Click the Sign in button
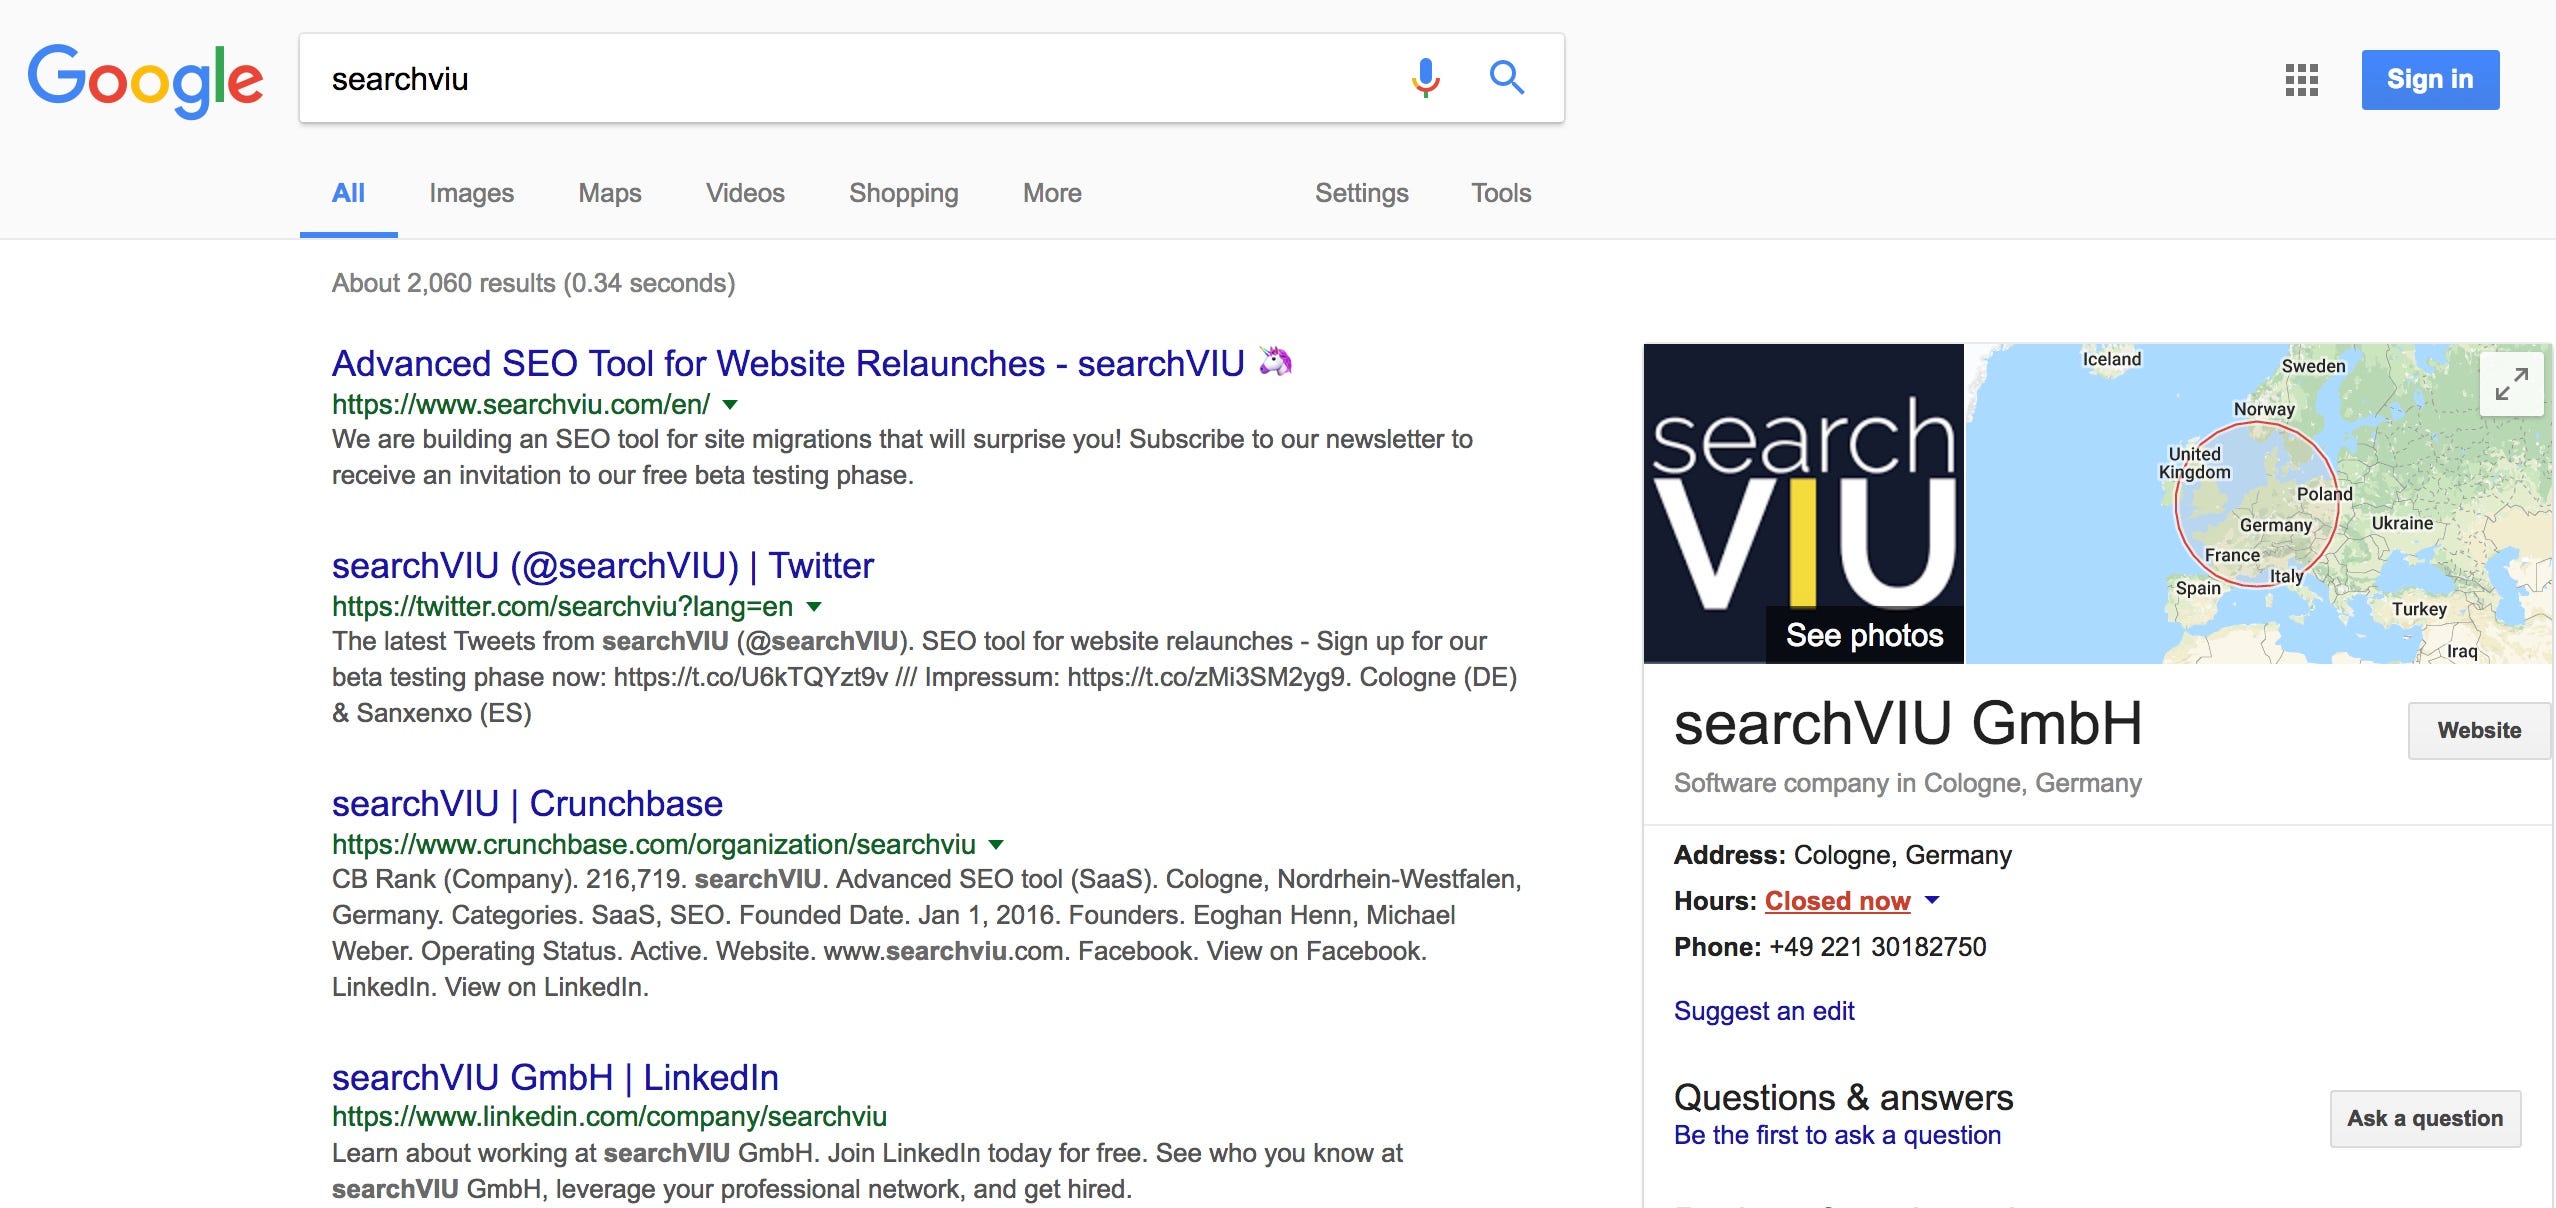Screen dimensions: 2556x1208 (x=2430, y=79)
